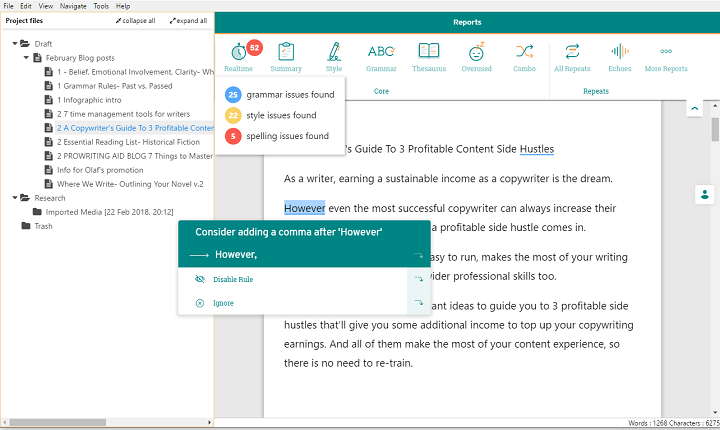Select '1 - Belief, Emotional Involvement' file
The image size is (720, 430).
[135, 72]
